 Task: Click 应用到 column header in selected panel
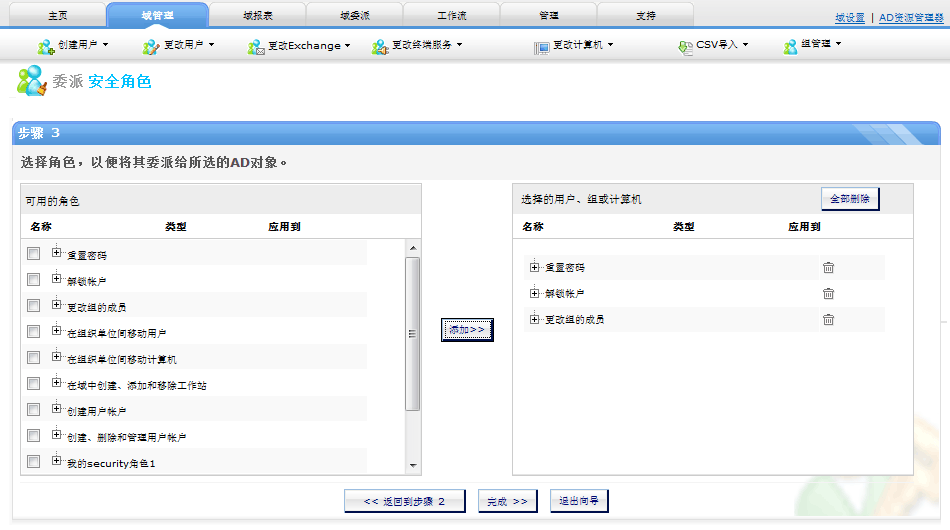[804, 227]
